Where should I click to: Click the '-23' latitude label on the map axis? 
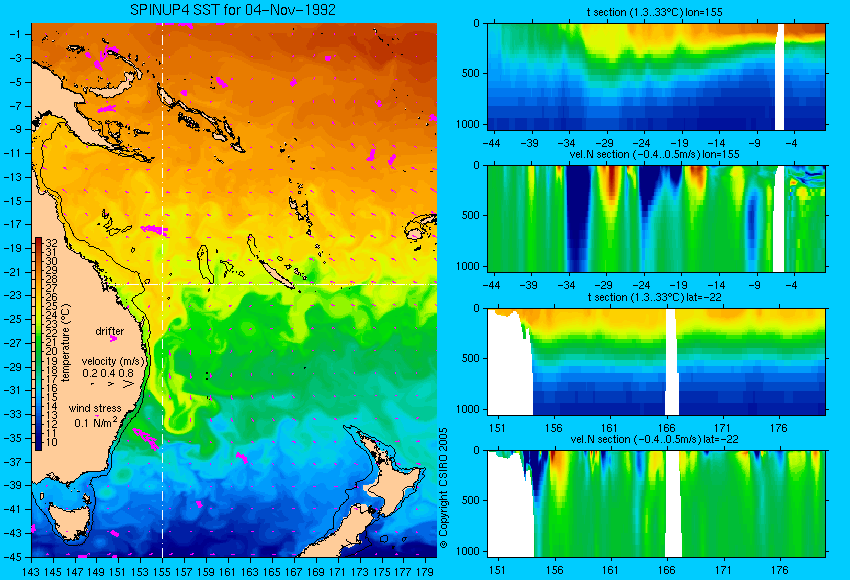point(12,295)
